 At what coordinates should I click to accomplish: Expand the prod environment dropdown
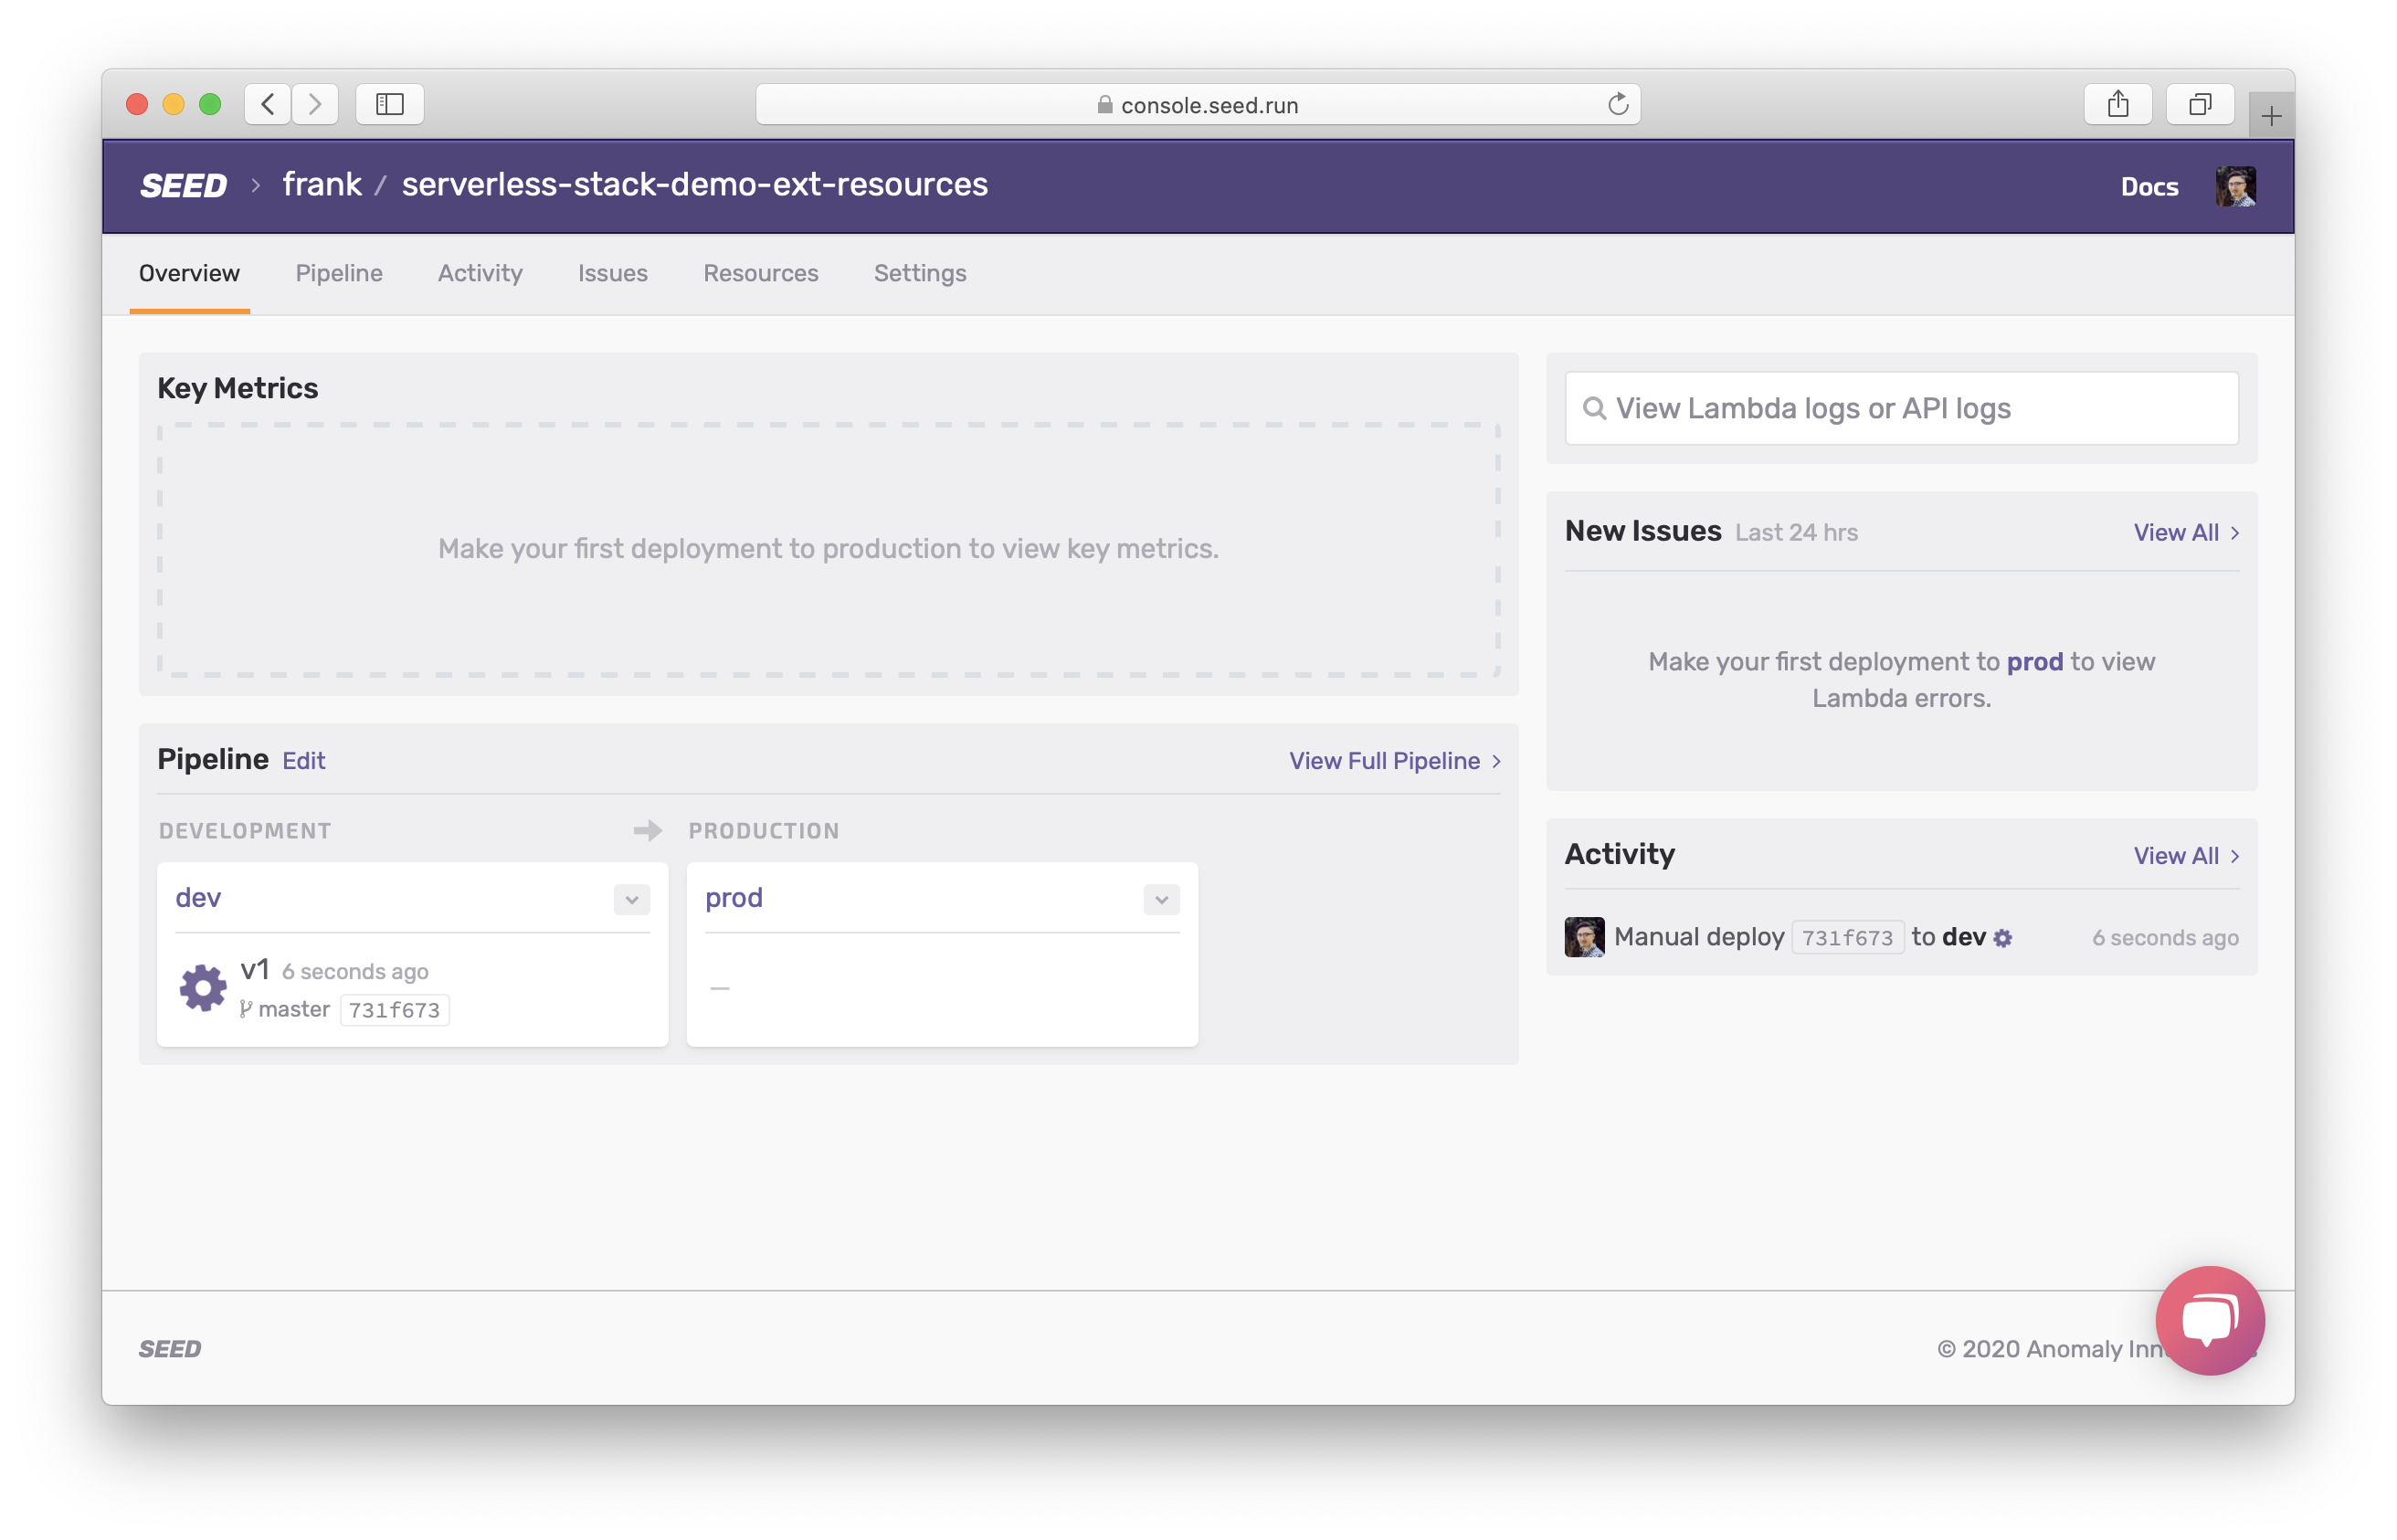coord(1160,899)
